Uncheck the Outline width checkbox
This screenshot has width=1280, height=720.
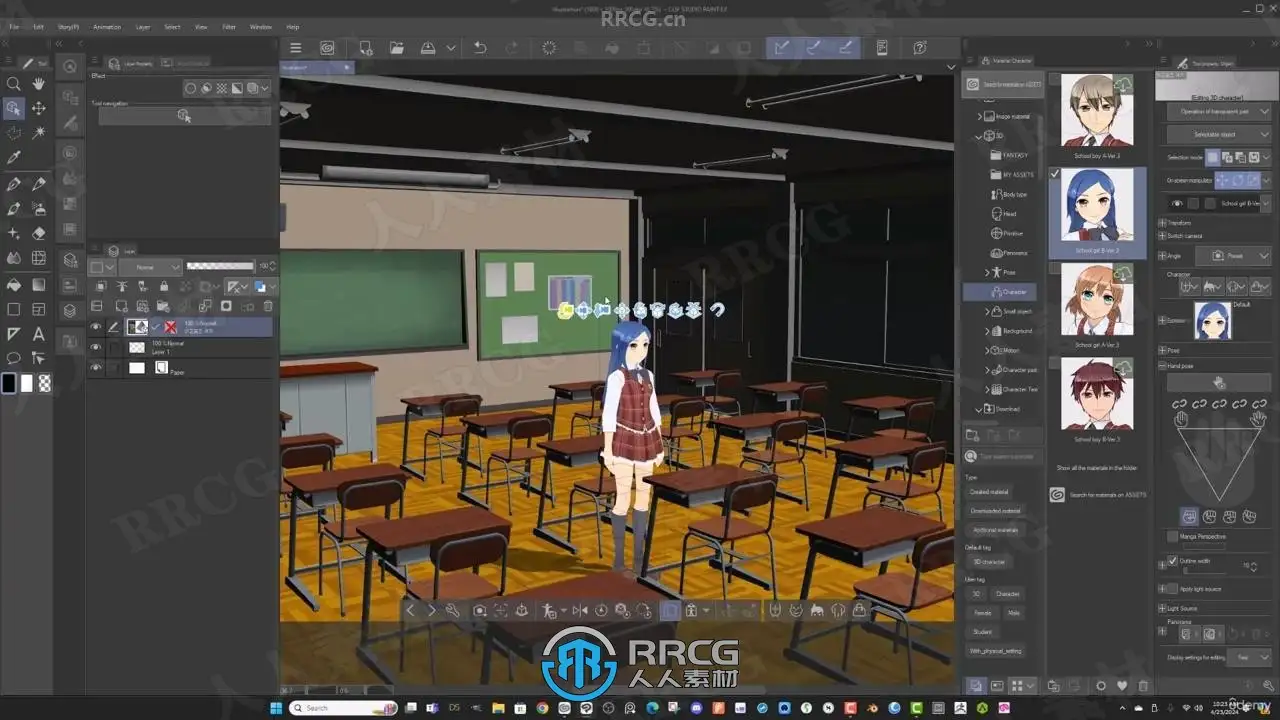(x=1173, y=562)
